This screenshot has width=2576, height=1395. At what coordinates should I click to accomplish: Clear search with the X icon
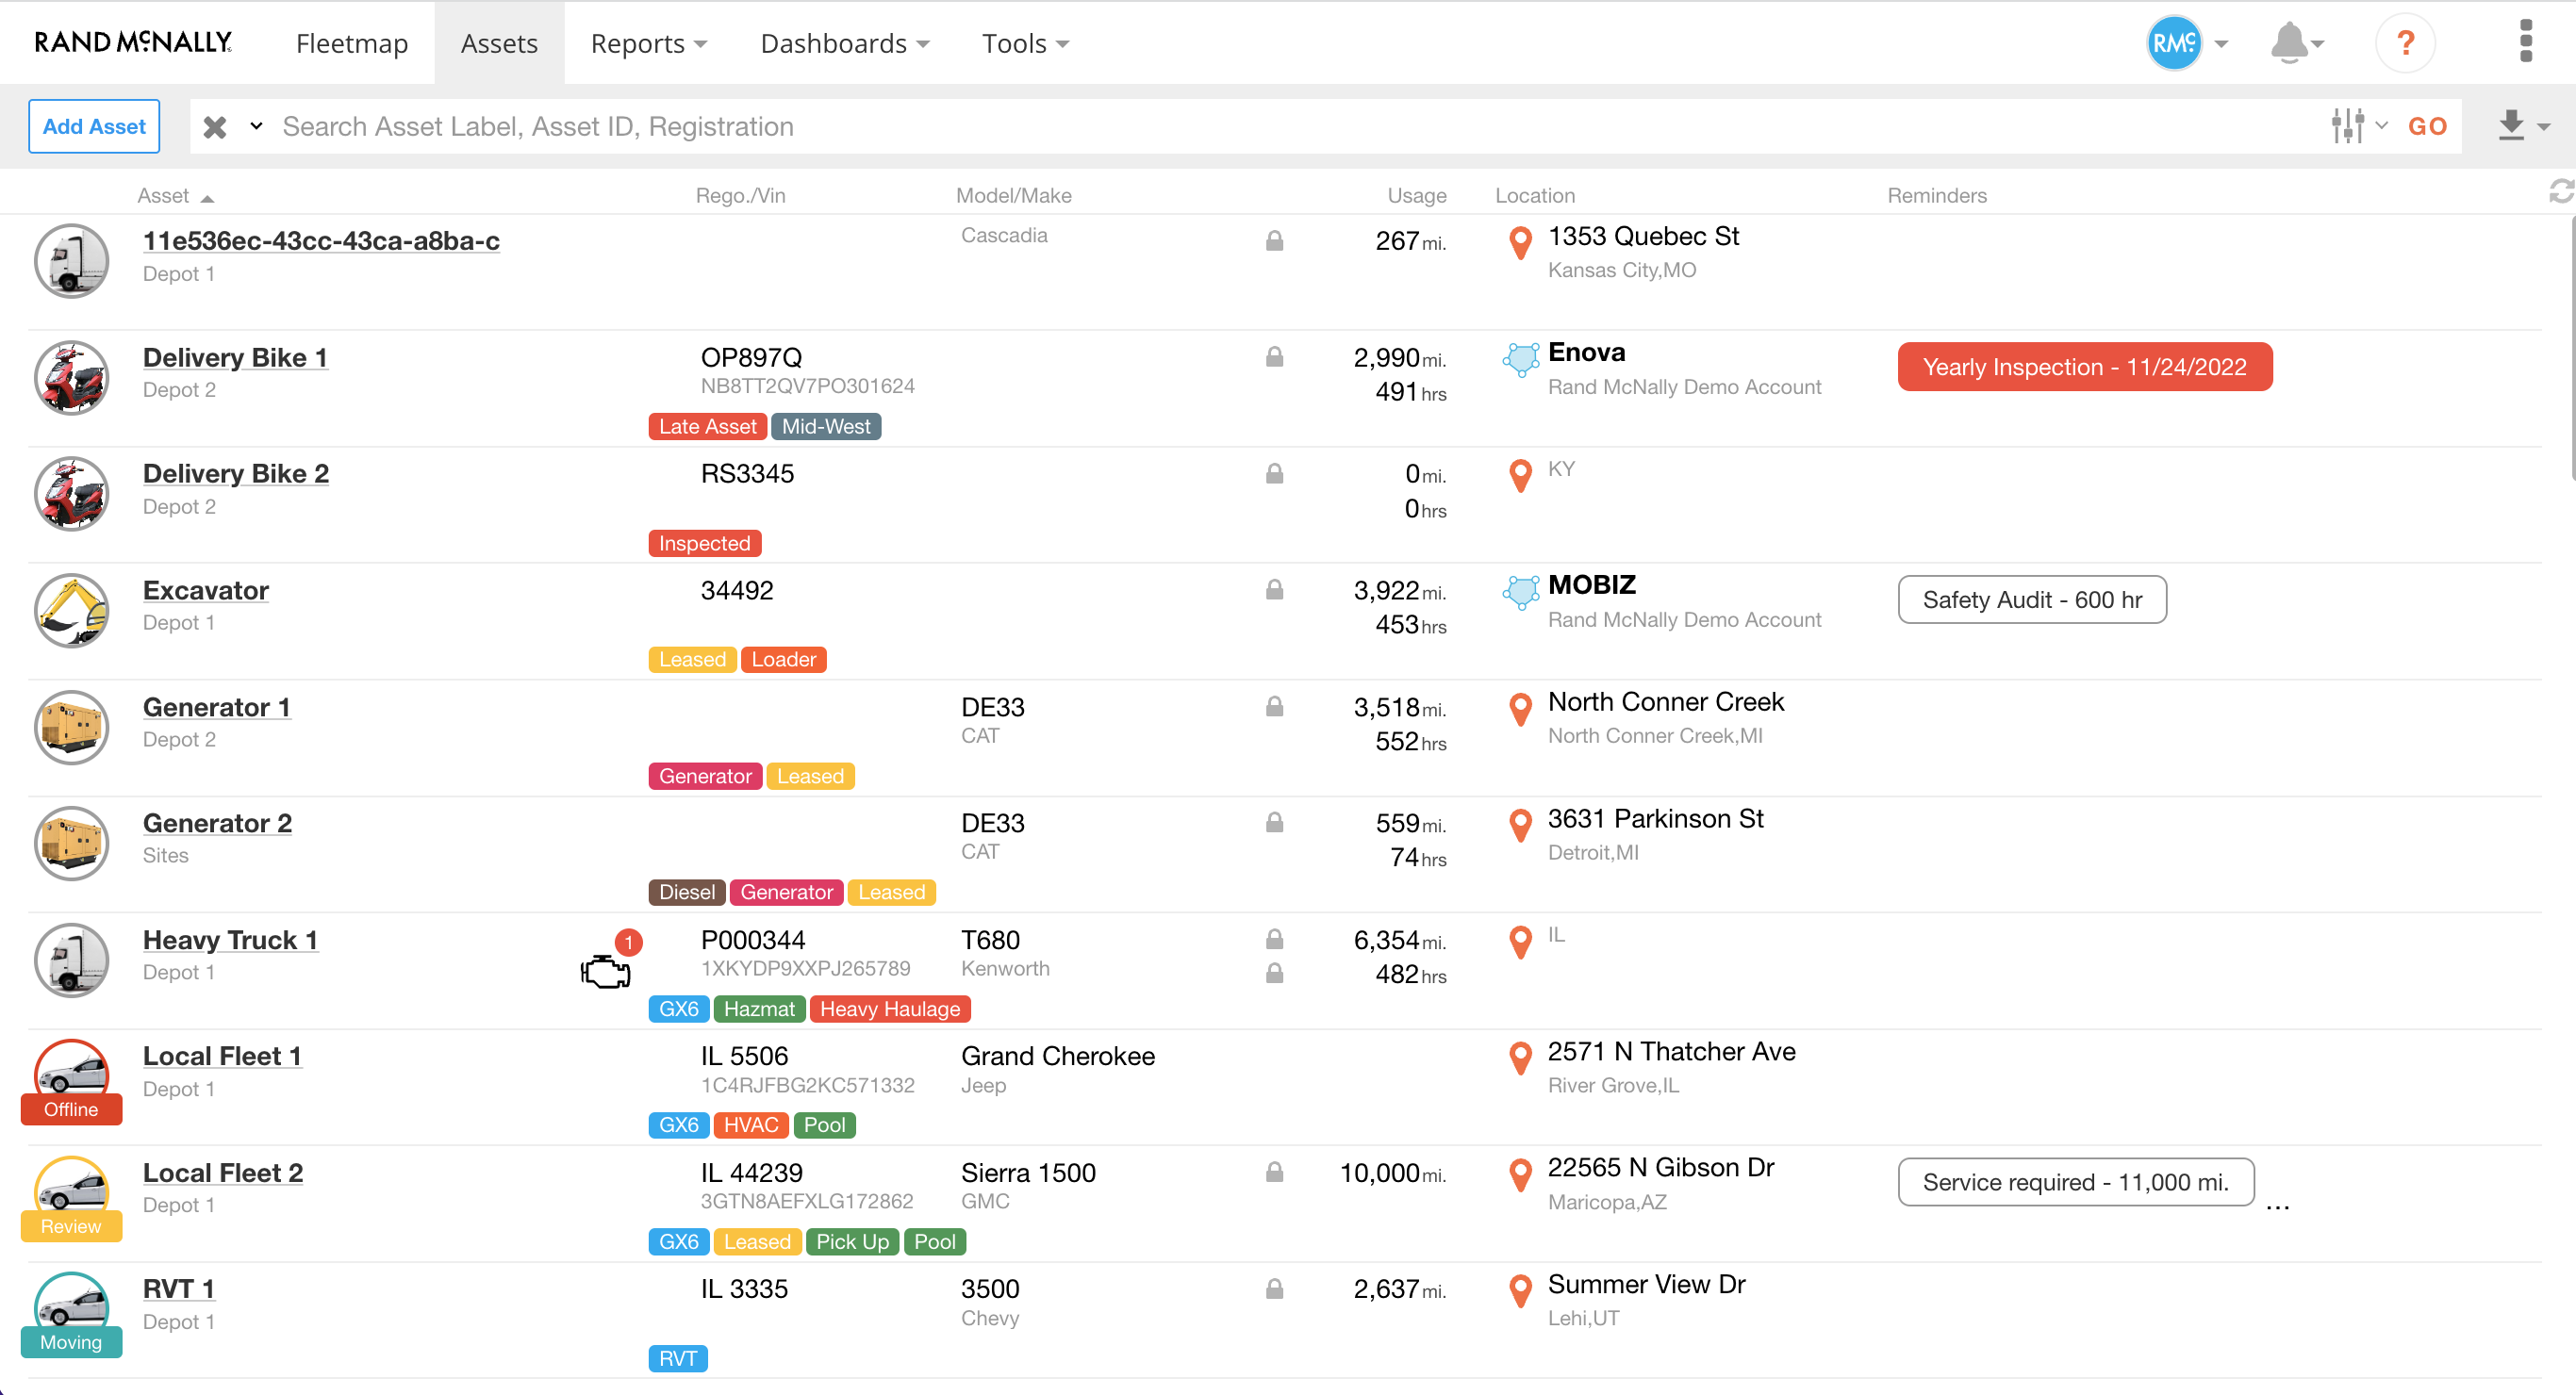pos(214,127)
